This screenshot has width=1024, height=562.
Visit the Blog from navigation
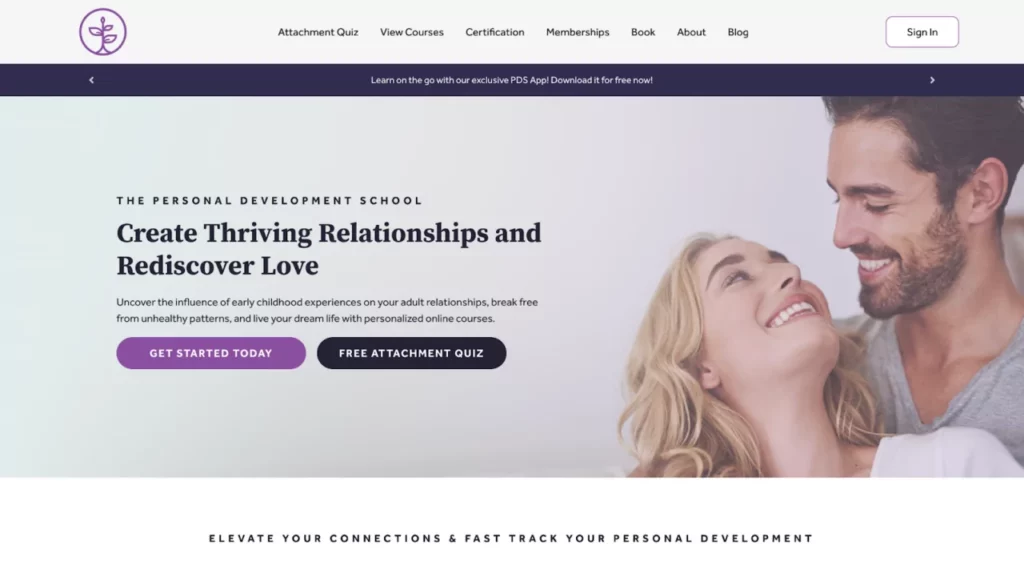click(738, 32)
